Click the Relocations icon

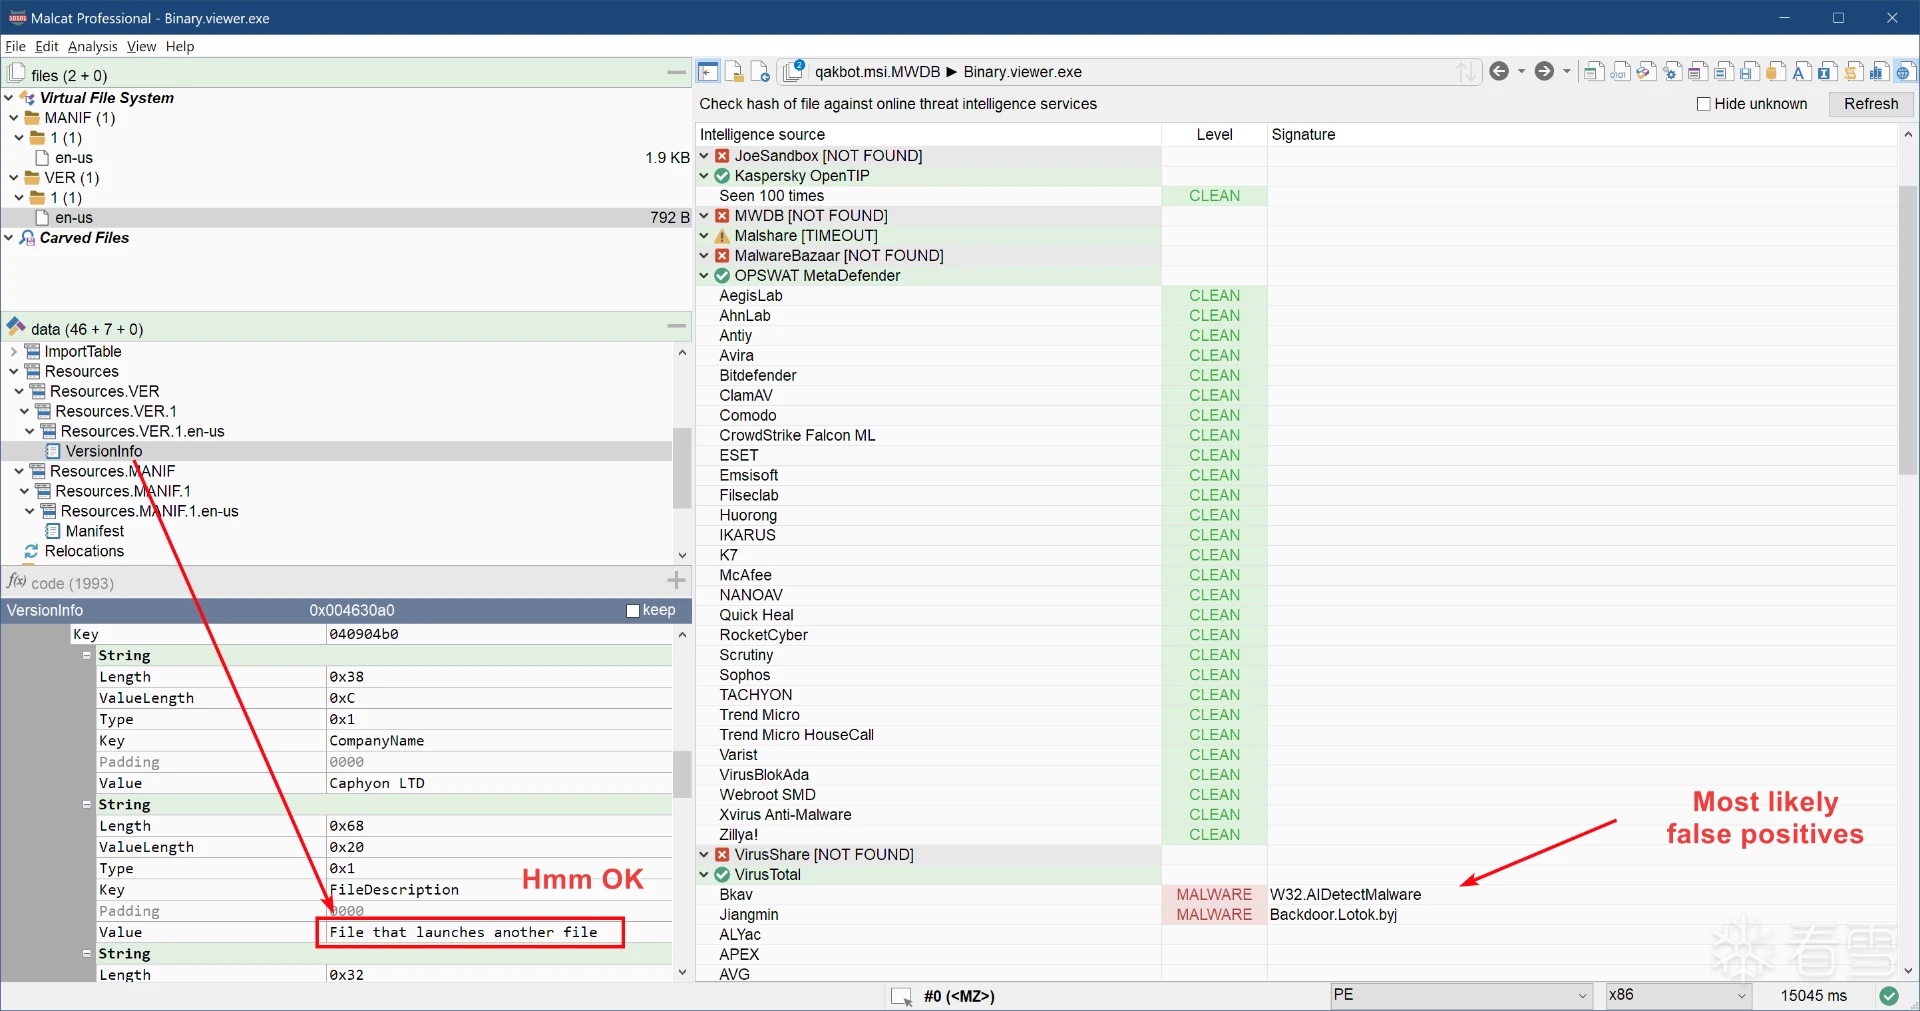coord(32,552)
